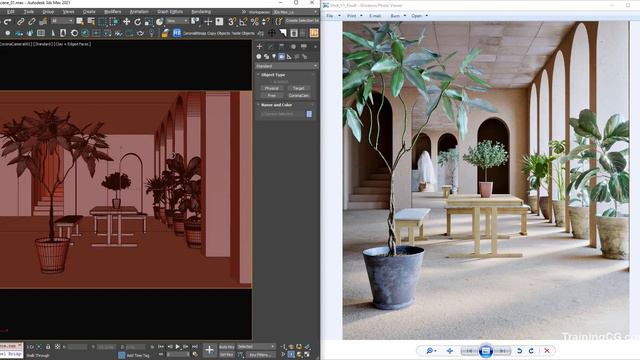Open the Rendering menu in 3ds Max
Screen dimensions: 640x360
(201, 12)
